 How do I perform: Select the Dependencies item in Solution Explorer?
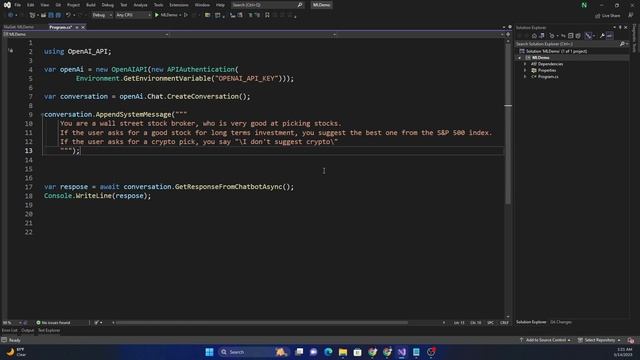pos(550,64)
